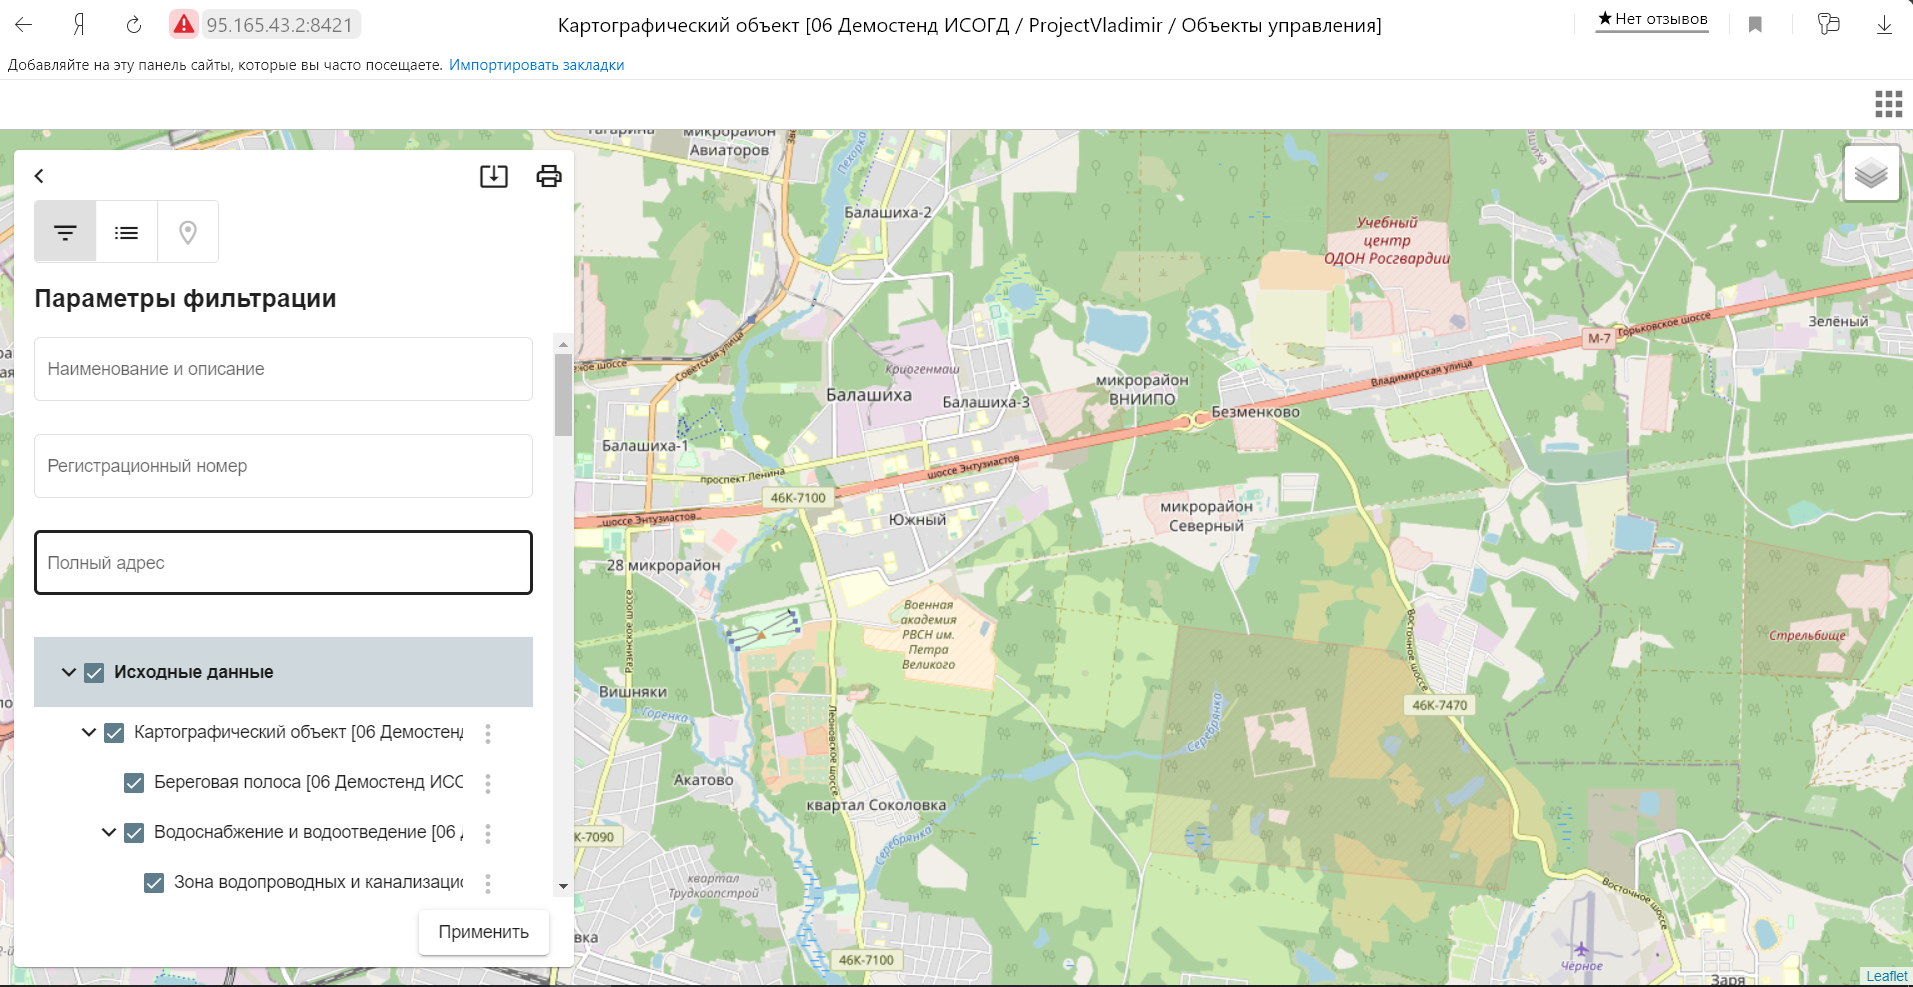The height and width of the screenshot is (987, 1913).
Task: Click the Применить button
Action: click(x=484, y=932)
